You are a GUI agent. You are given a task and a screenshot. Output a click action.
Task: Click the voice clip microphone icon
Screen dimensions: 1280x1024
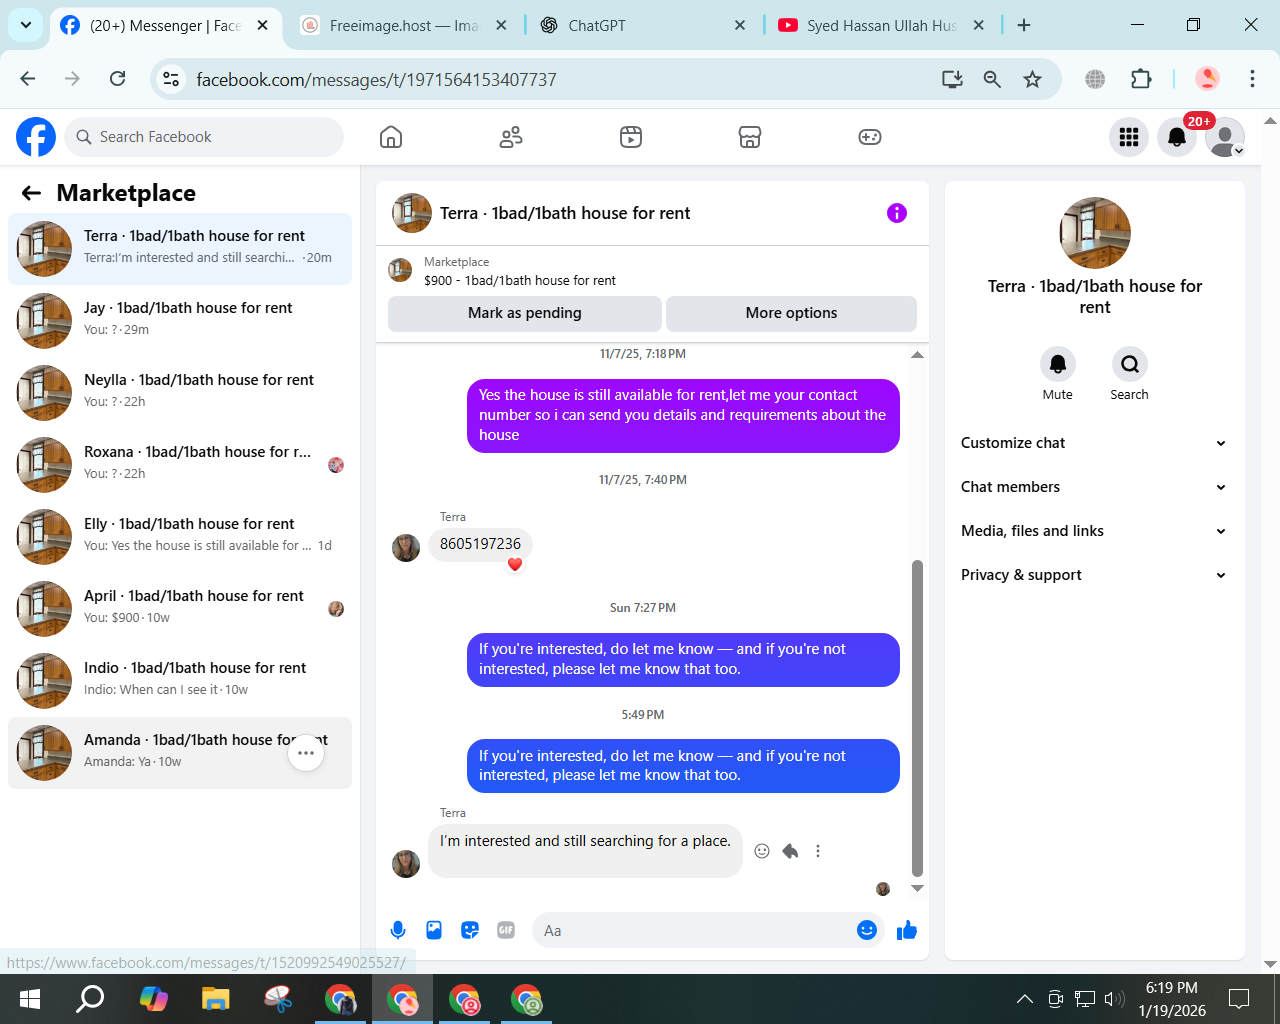[x=398, y=930]
